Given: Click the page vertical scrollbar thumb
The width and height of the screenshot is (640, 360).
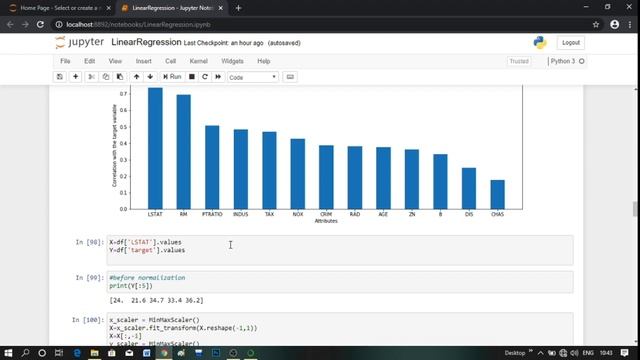Looking at the screenshot, I should [x=636, y=209].
